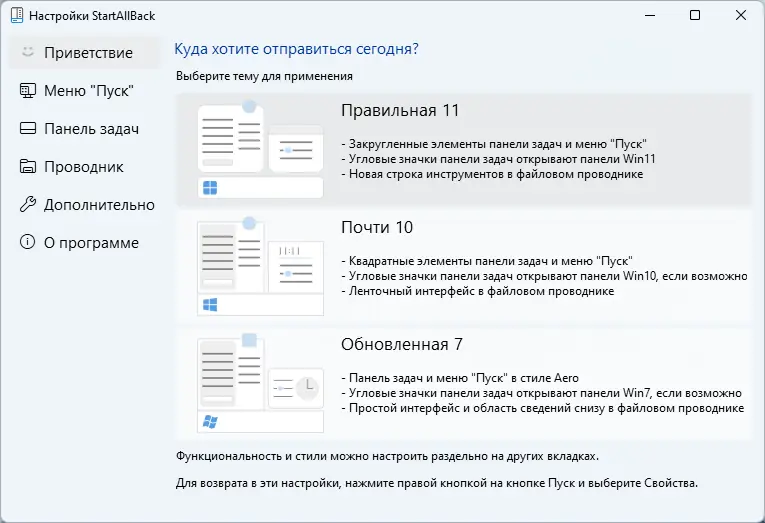Pick the Обновленная 7 theme title
Viewport: 765px width, 523px height.
point(402,344)
